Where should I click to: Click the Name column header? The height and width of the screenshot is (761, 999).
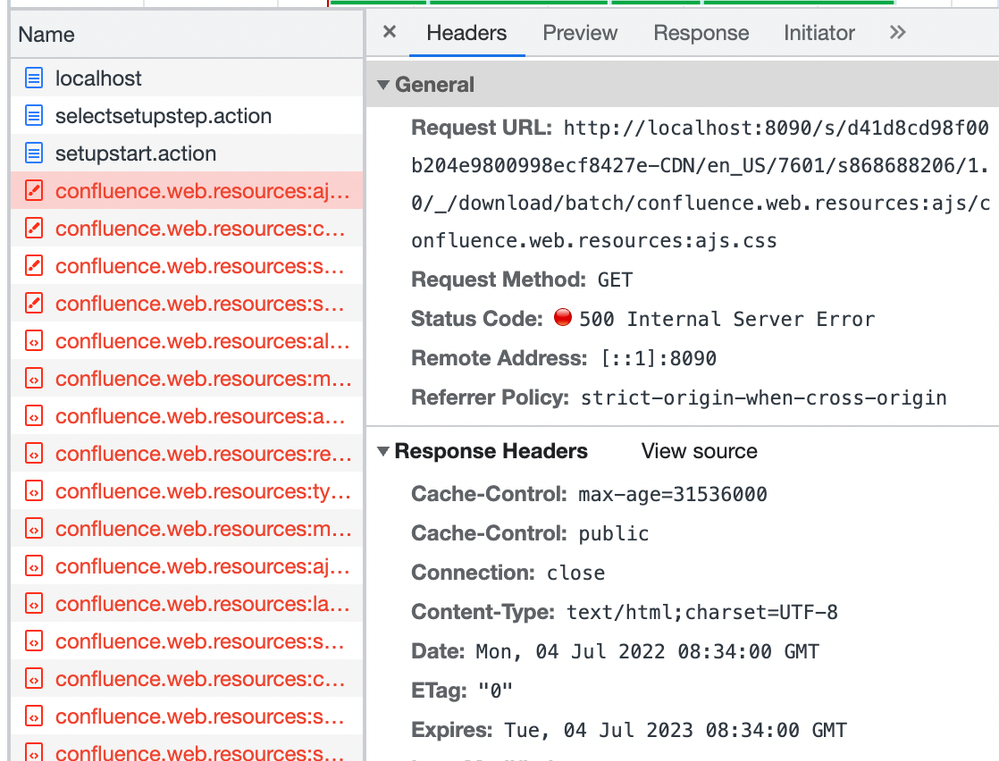187,34
